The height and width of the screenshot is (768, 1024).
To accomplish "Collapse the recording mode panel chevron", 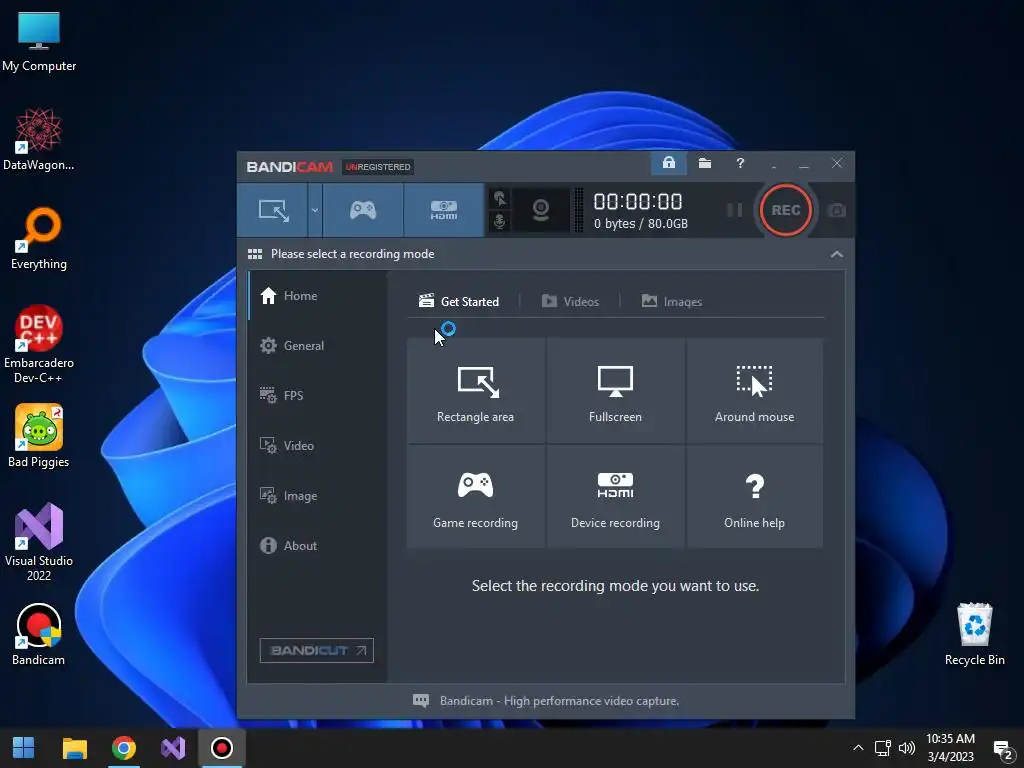I will point(837,254).
